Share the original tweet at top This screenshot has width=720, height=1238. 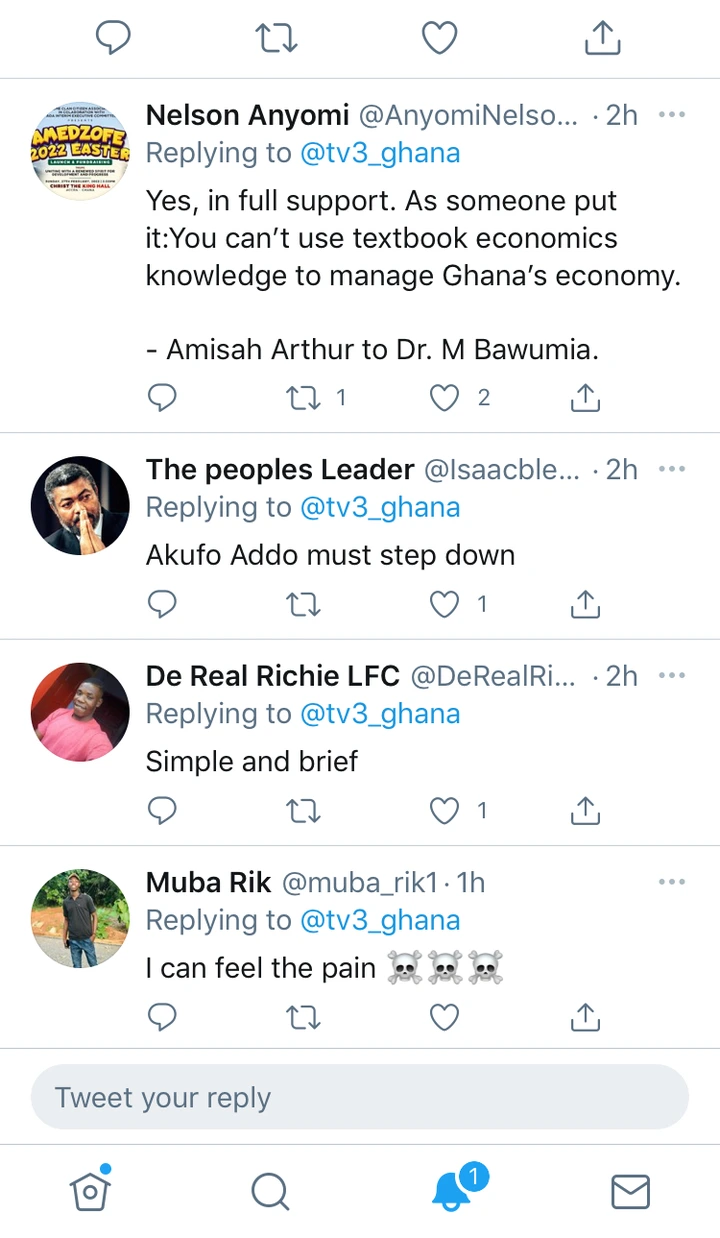(x=602, y=38)
